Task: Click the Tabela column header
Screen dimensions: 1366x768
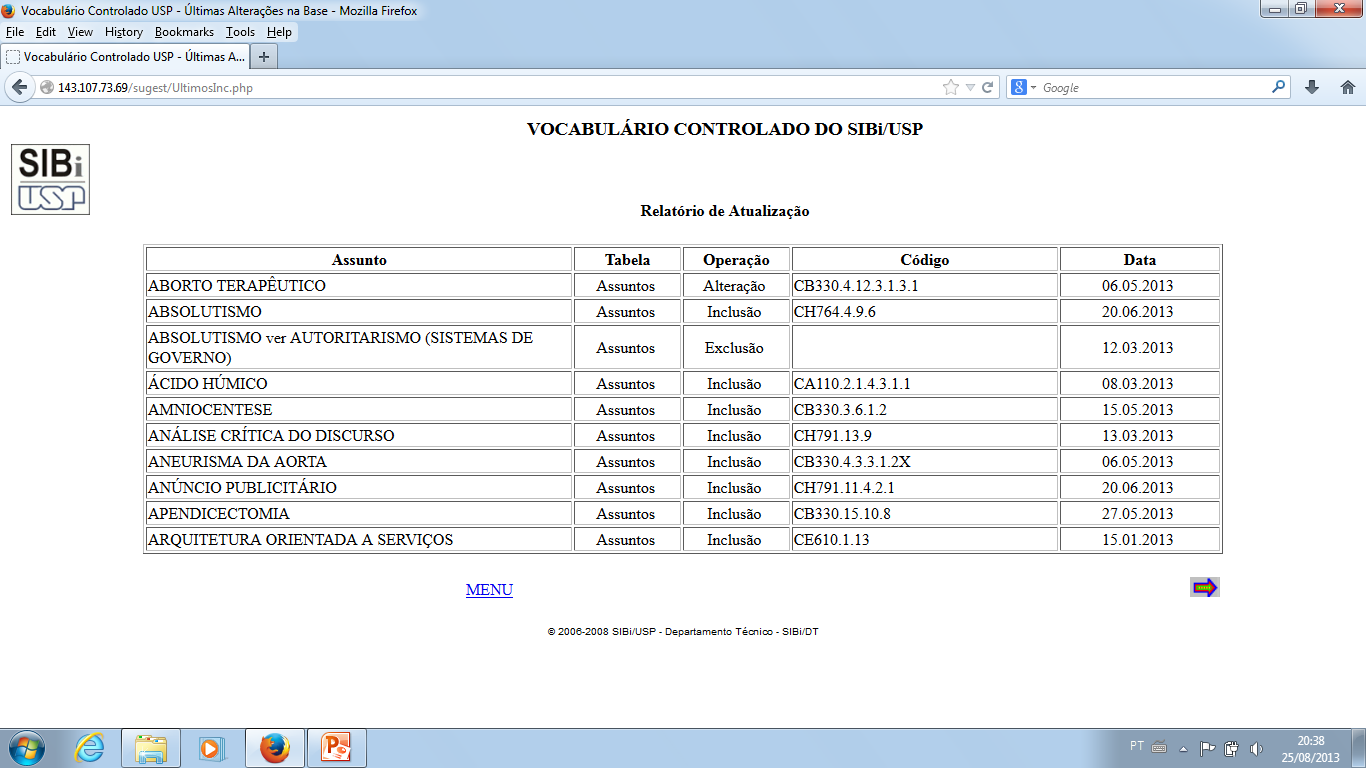Action: coord(627,260)
